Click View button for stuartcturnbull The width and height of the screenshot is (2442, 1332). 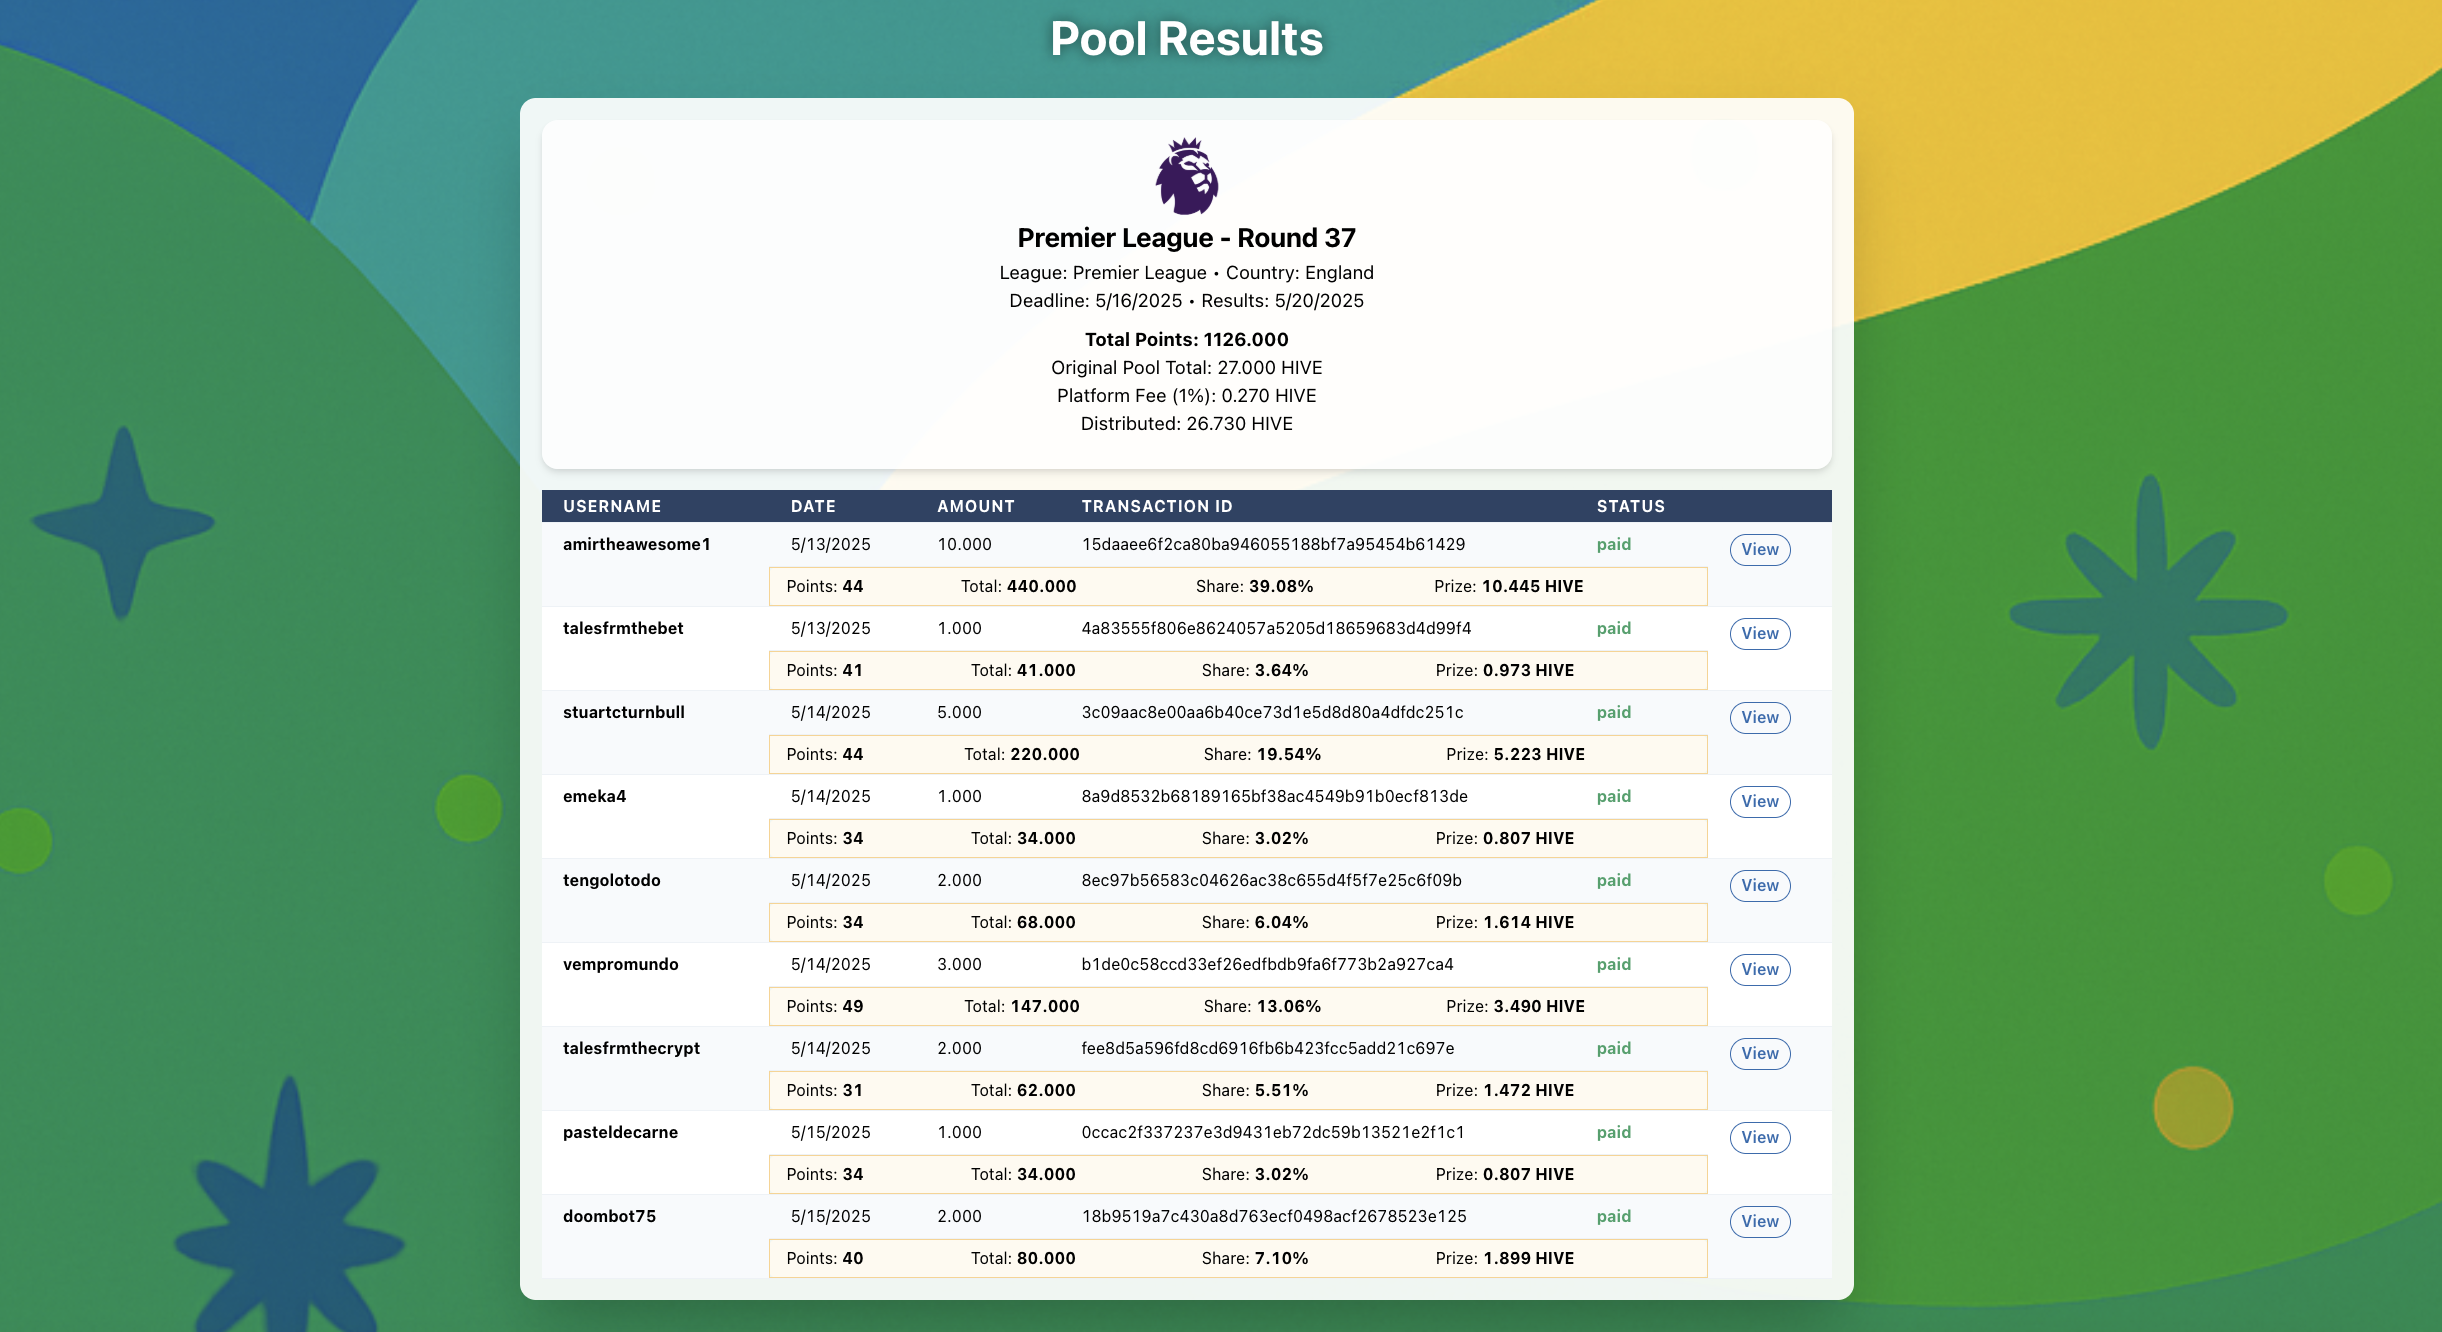[1760, 717]
